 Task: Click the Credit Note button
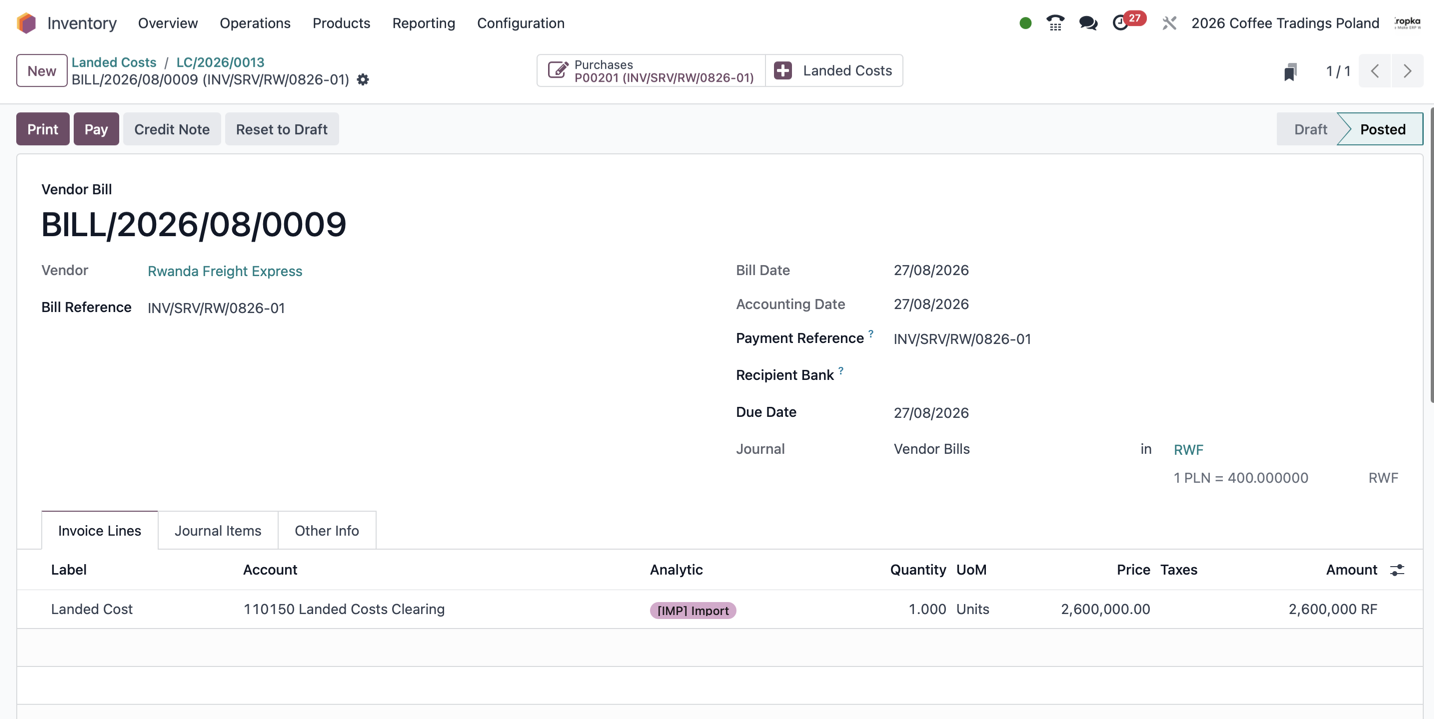(x=172, y=129)
